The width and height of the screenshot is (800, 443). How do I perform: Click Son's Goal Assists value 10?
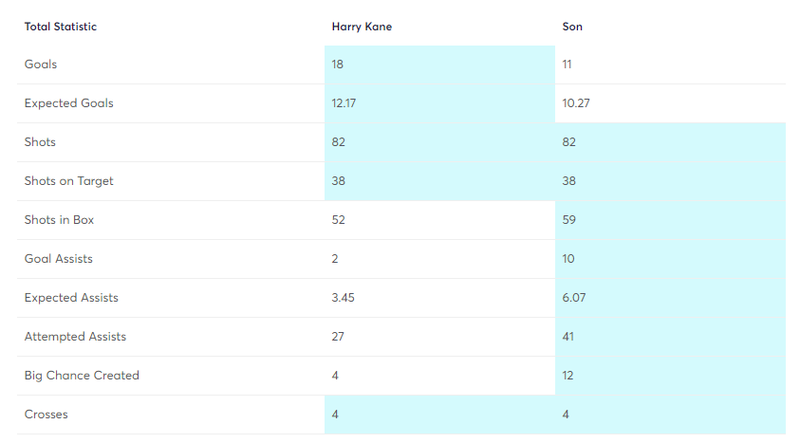[568, 259]
